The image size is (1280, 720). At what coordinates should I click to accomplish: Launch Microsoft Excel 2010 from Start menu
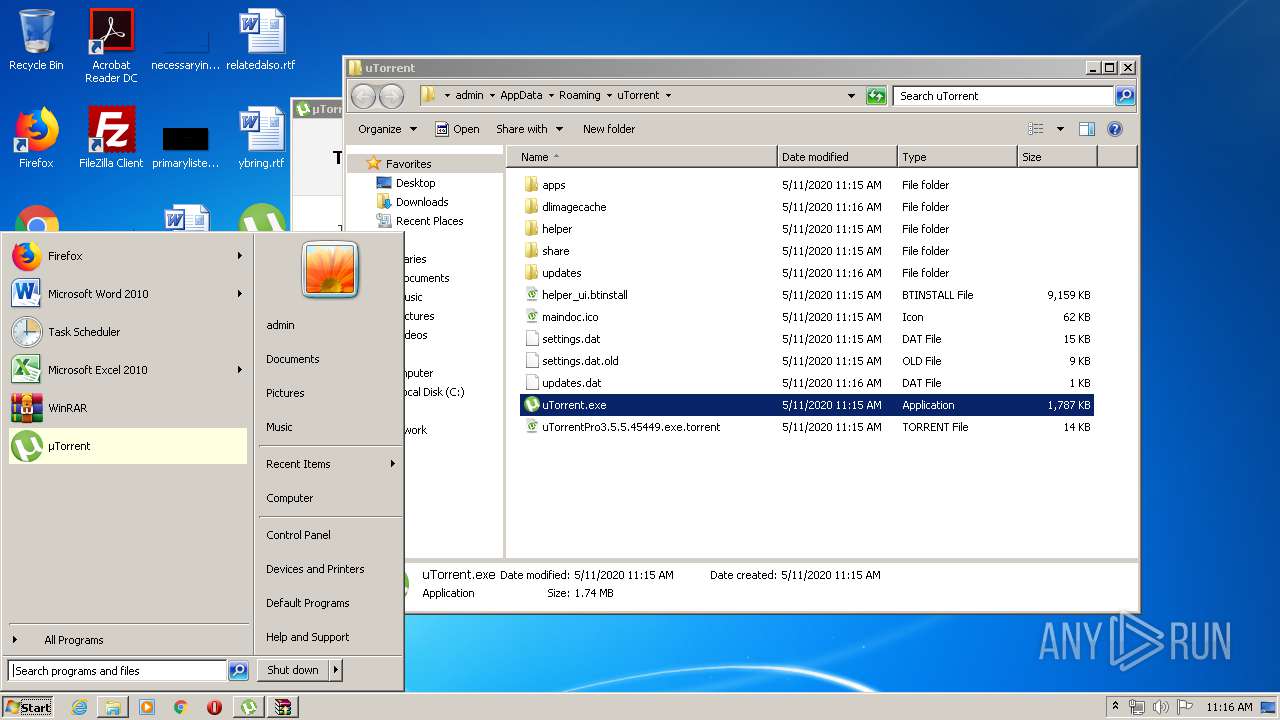pos(127,370)
